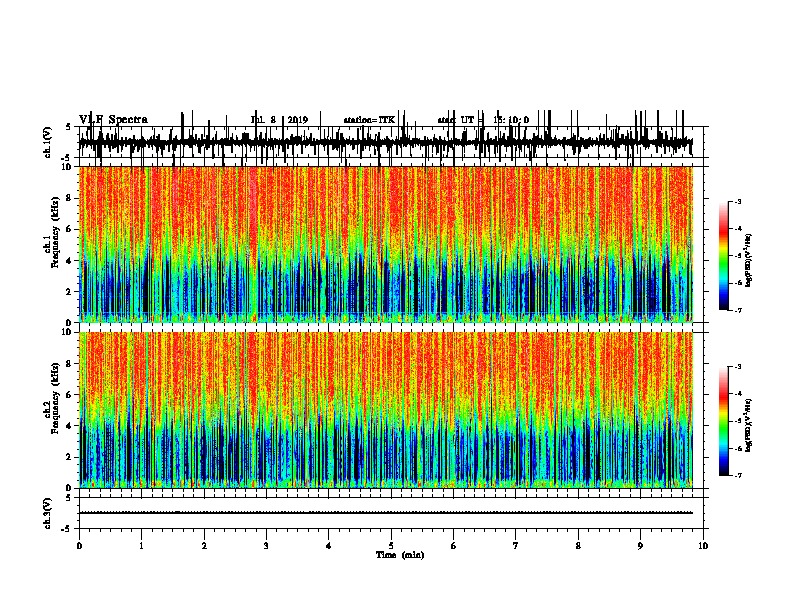The image size is (792, 612).
Task: Click time axis tick label "2"
Action: (204, 546)
